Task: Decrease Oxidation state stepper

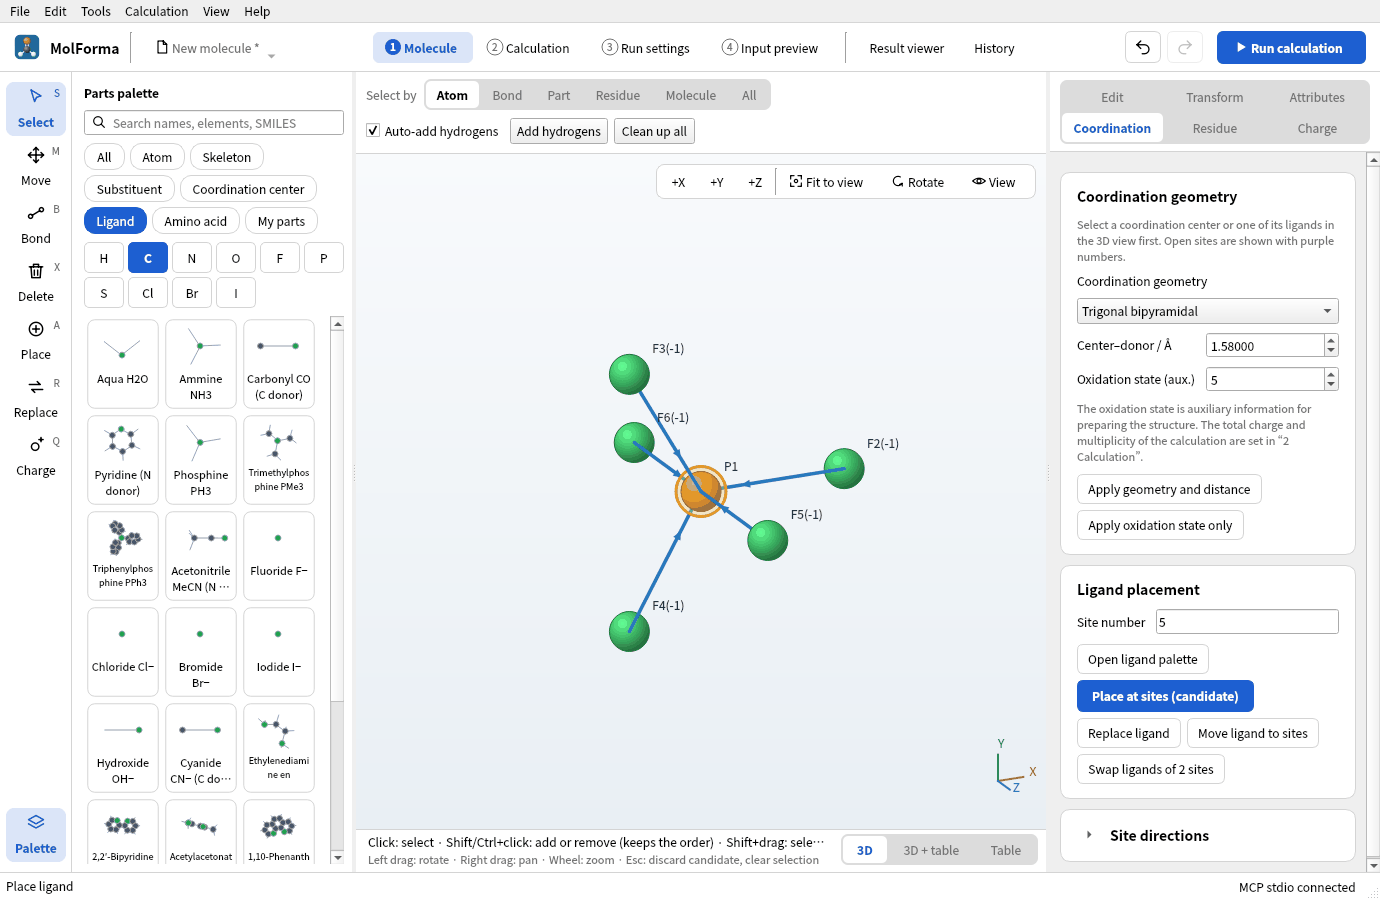Action: (x=1331, y=385)
